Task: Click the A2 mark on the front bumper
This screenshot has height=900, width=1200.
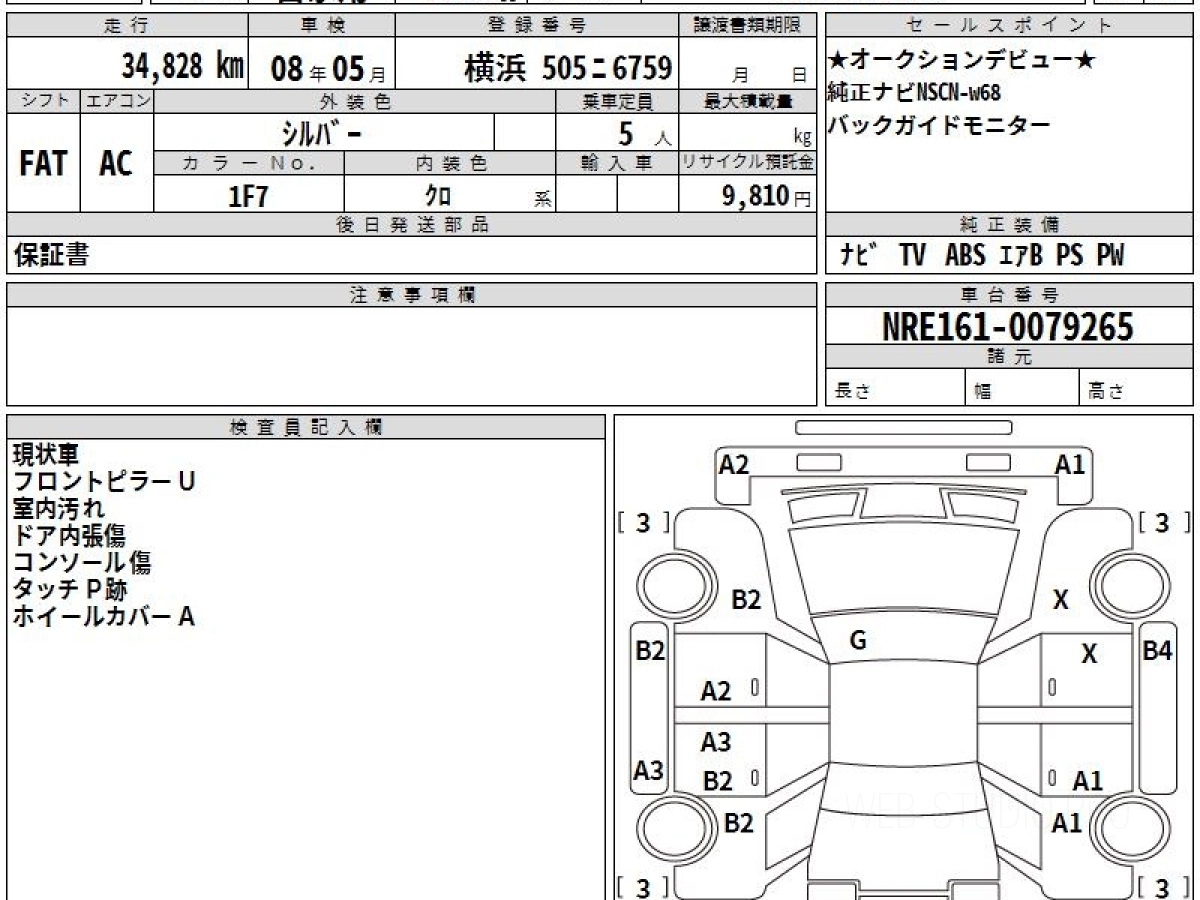Action: 734,464
